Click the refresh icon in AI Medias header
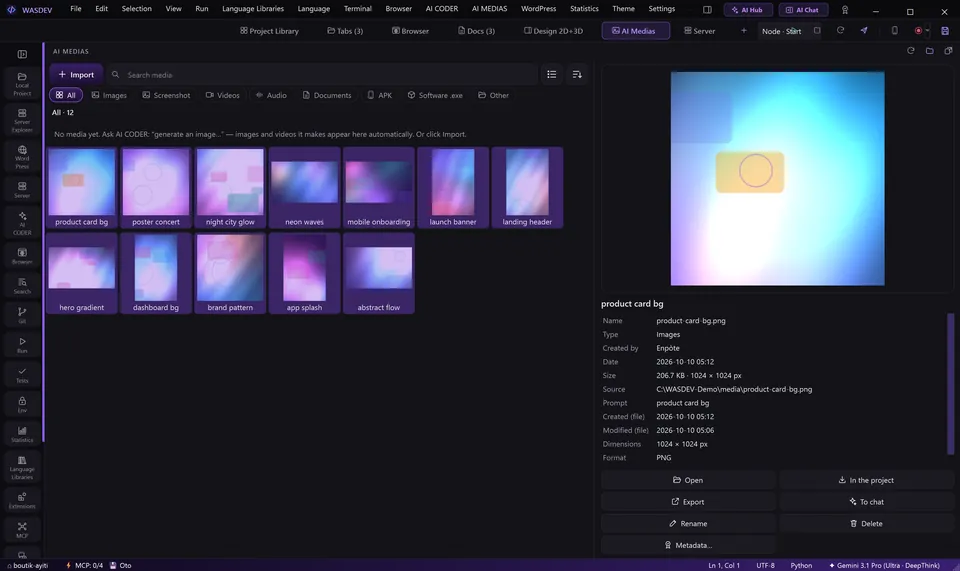 click(910, 51)
